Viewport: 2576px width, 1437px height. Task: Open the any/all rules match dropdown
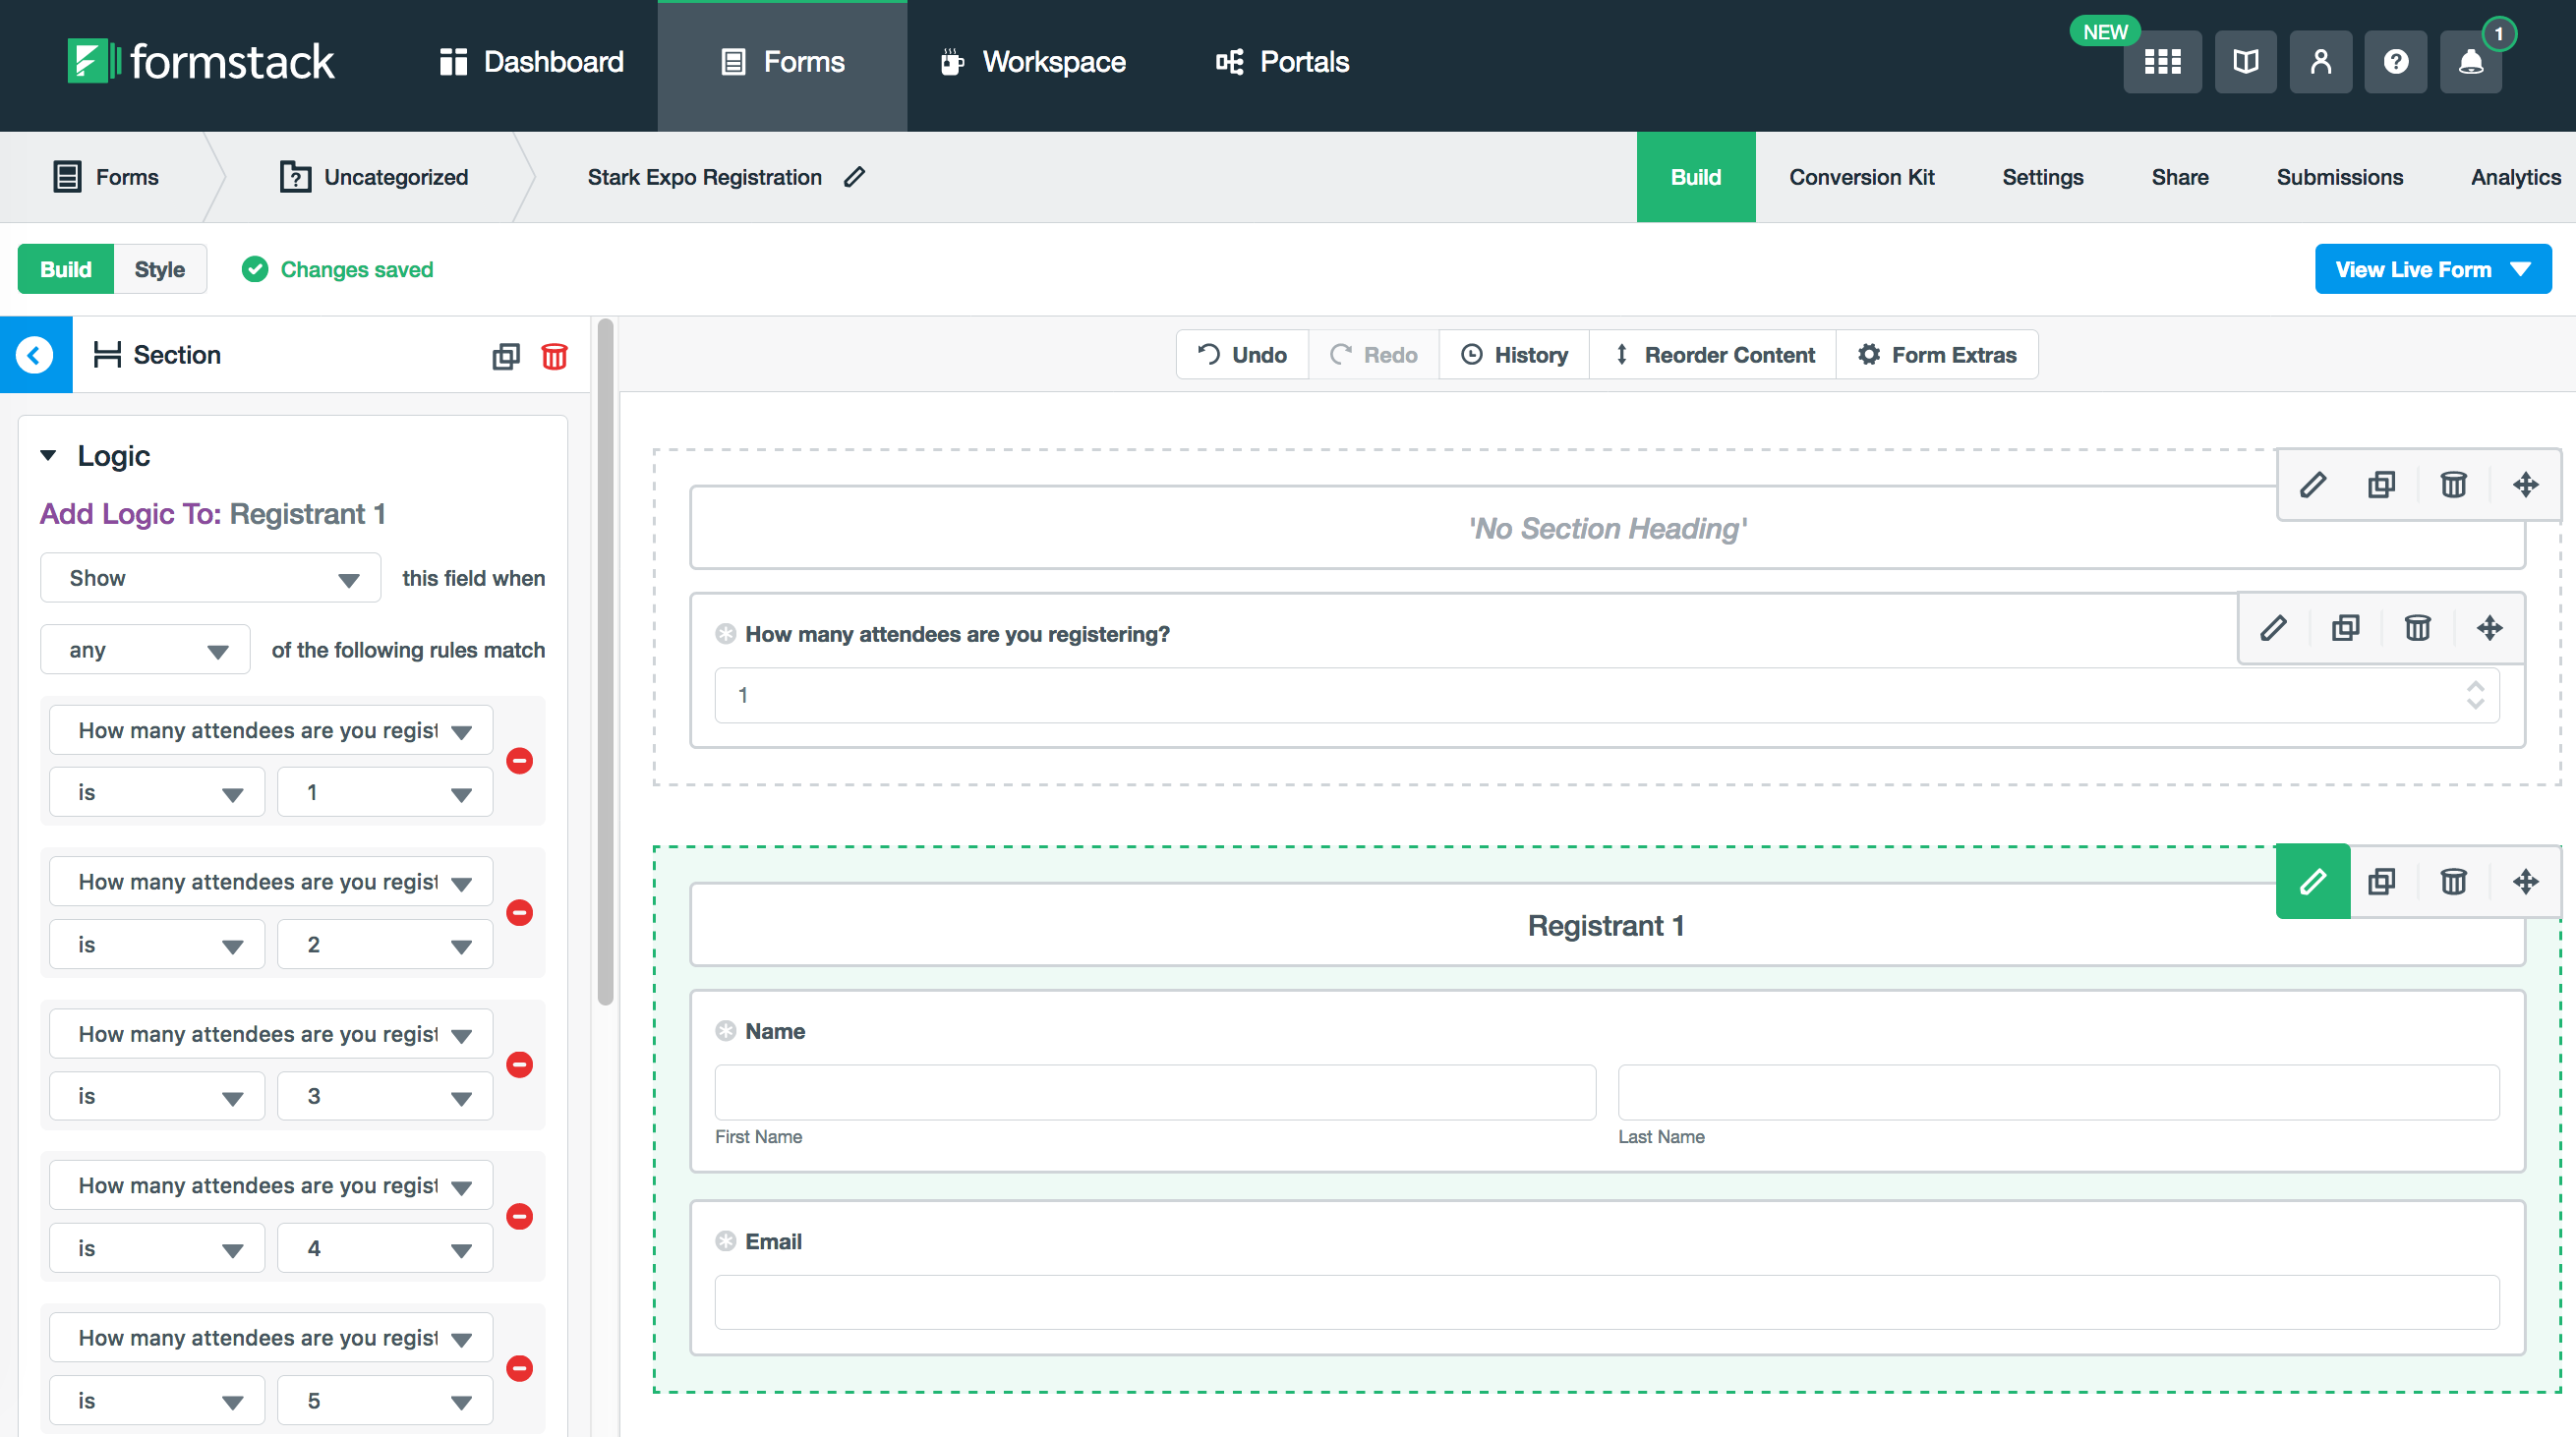145,650
